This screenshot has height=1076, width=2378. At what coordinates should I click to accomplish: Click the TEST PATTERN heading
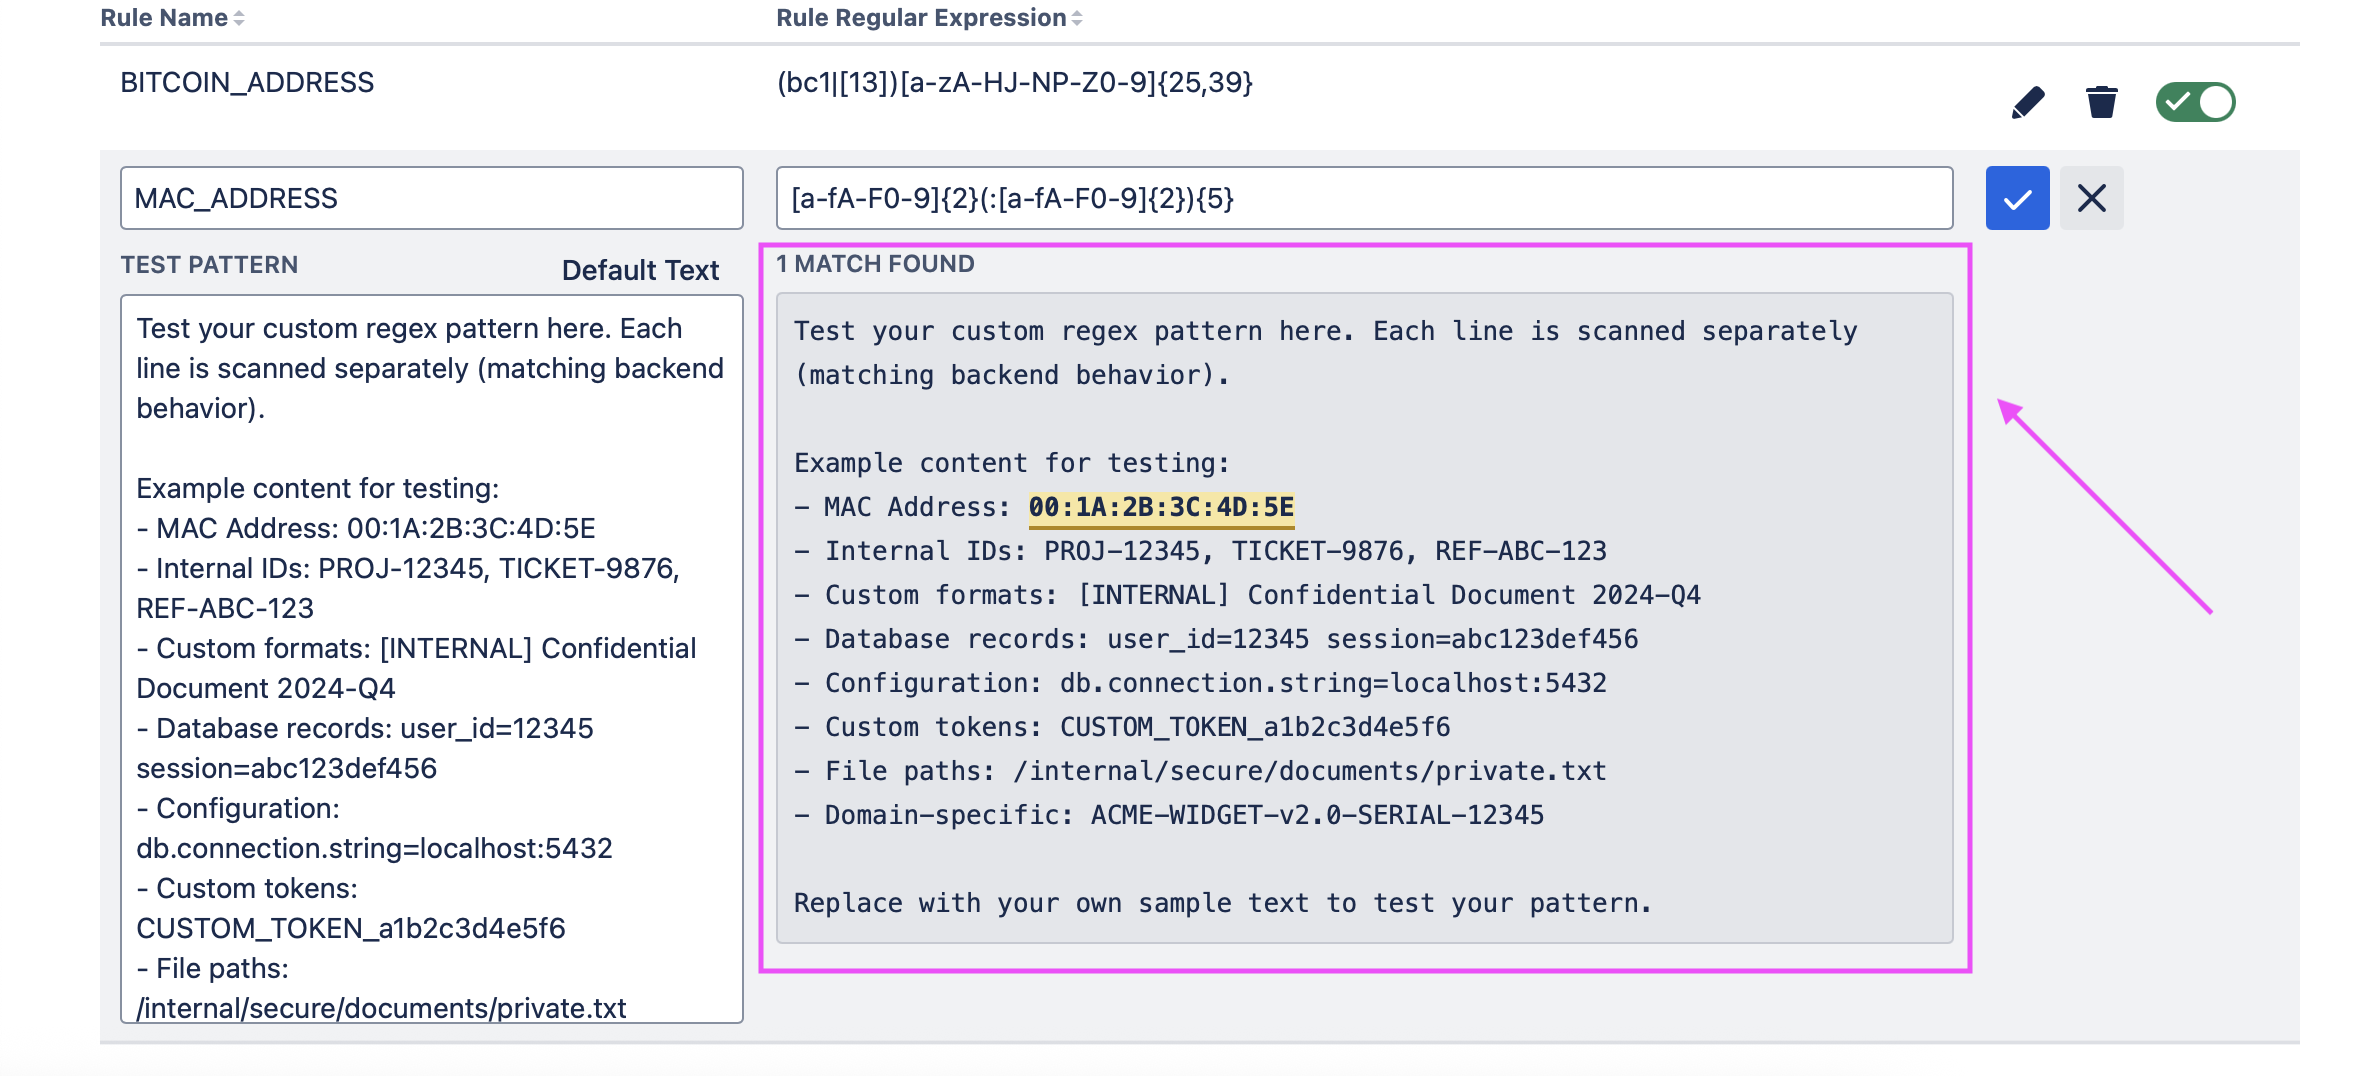tap(209, 265)
